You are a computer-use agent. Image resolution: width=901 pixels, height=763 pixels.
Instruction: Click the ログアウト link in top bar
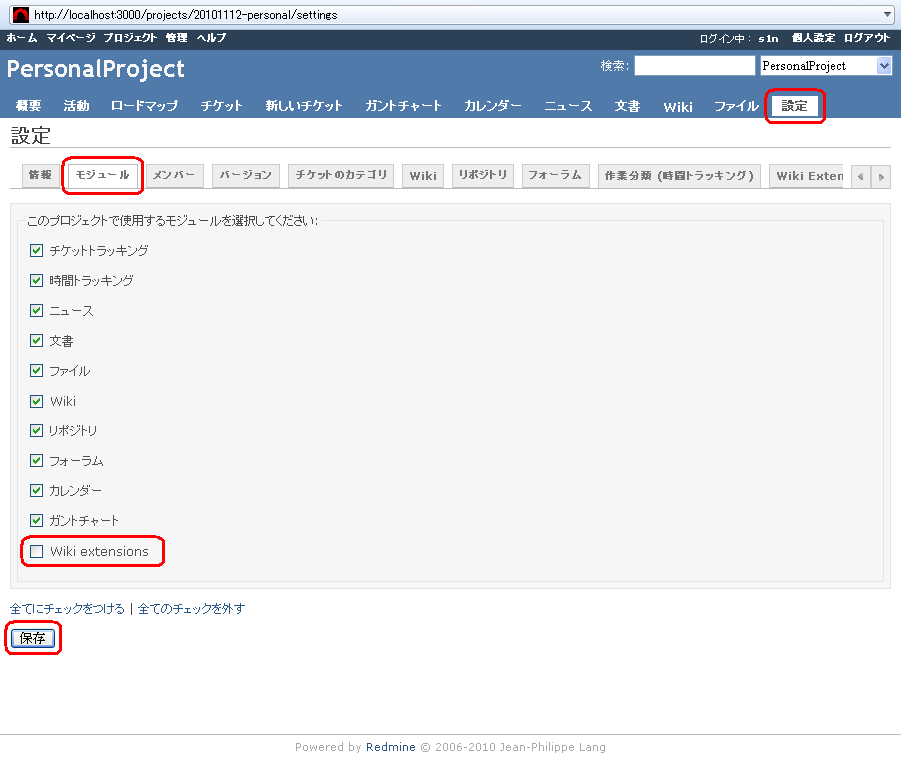866,38
